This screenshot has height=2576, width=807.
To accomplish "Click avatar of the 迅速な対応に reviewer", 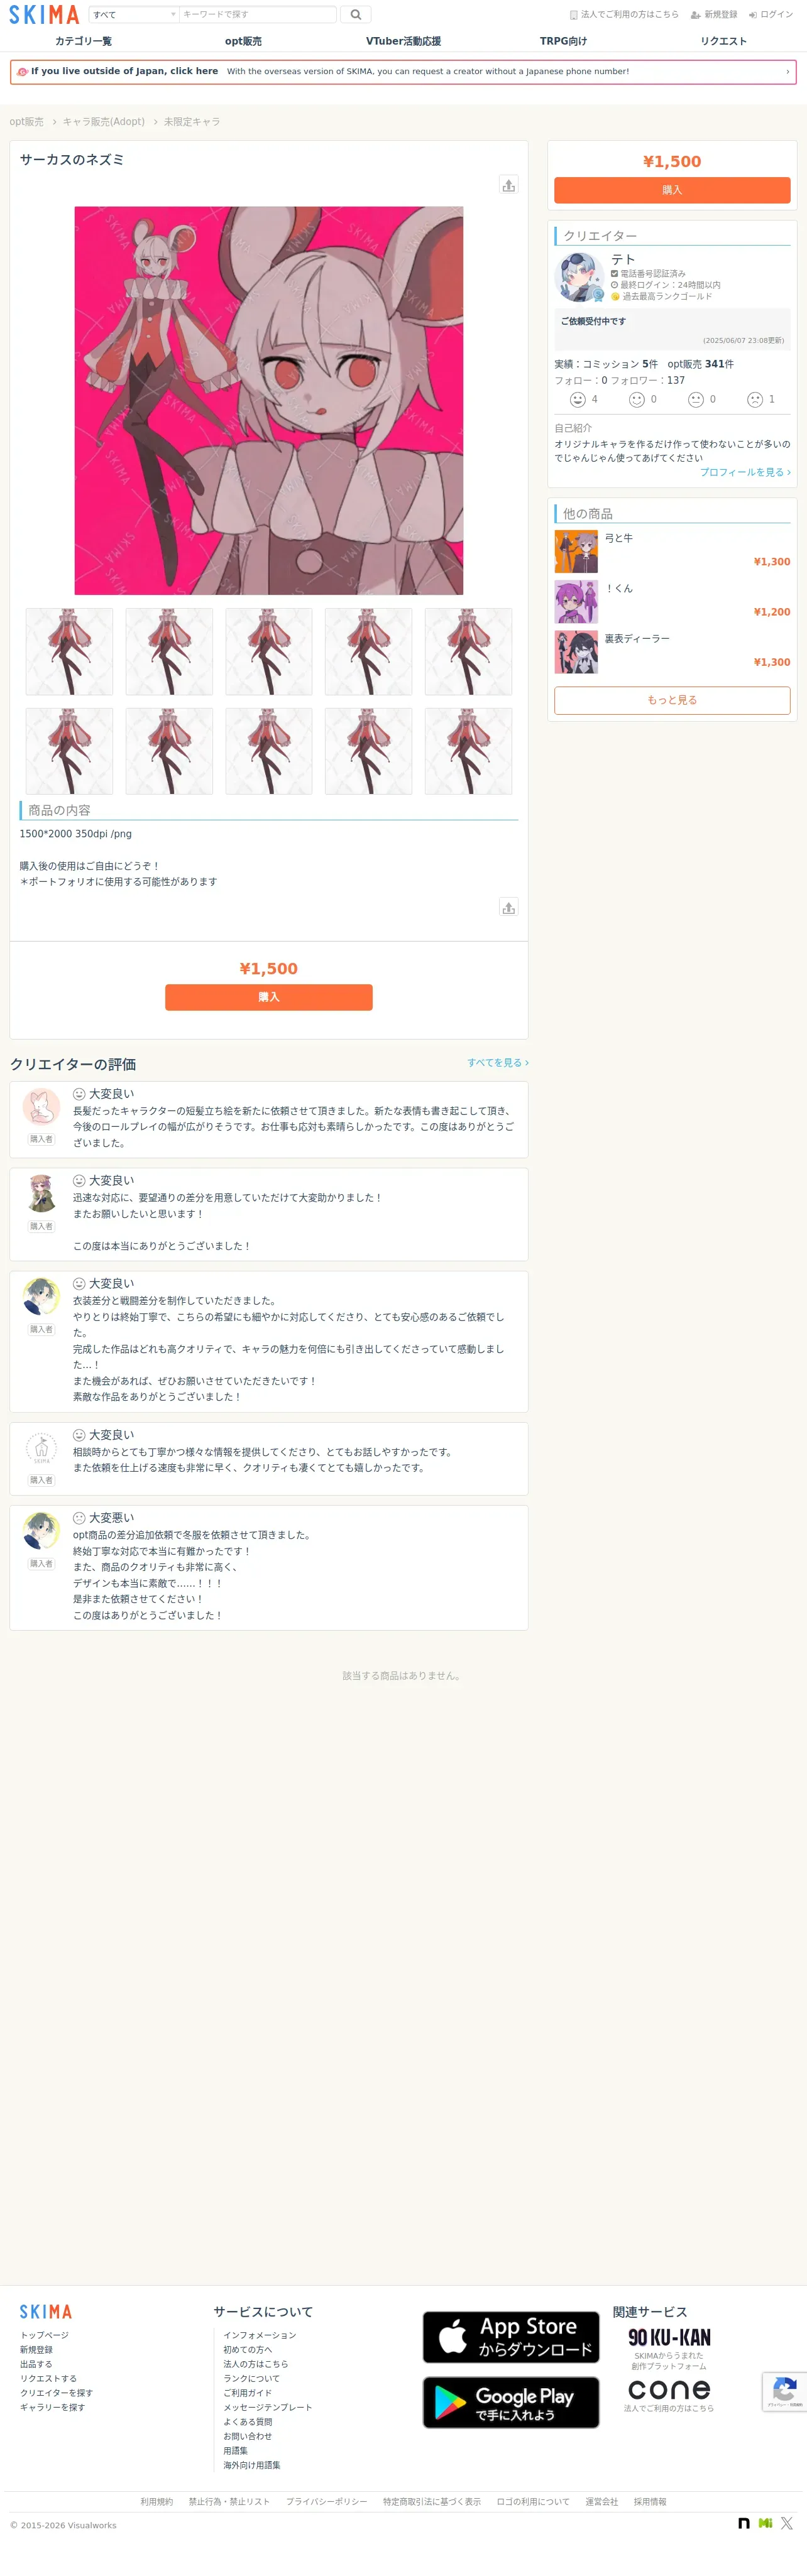I will (41, 1194).
